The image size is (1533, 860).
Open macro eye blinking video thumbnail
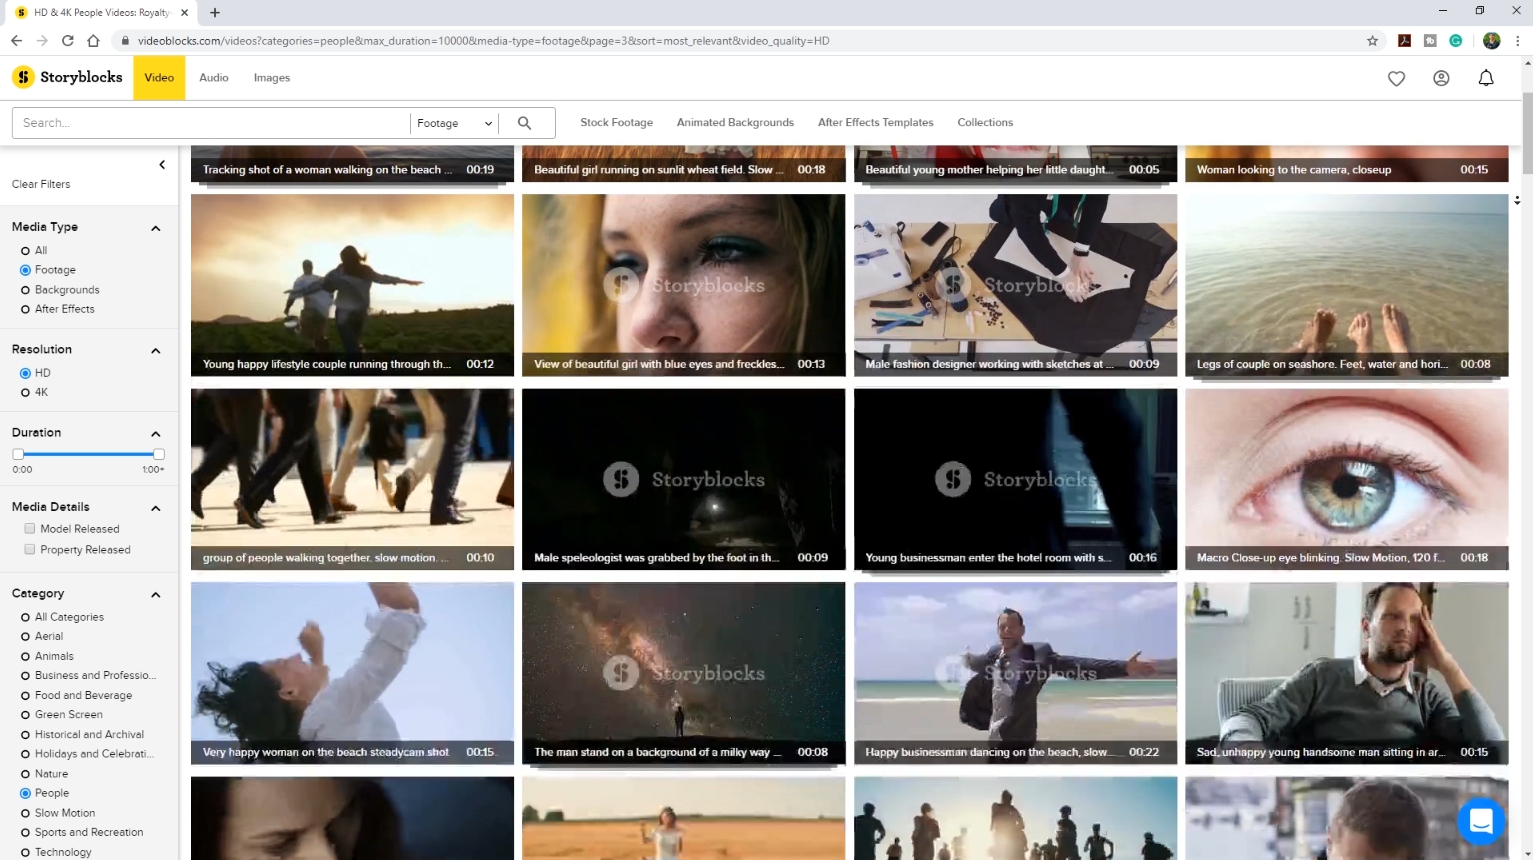[1346, 479]
